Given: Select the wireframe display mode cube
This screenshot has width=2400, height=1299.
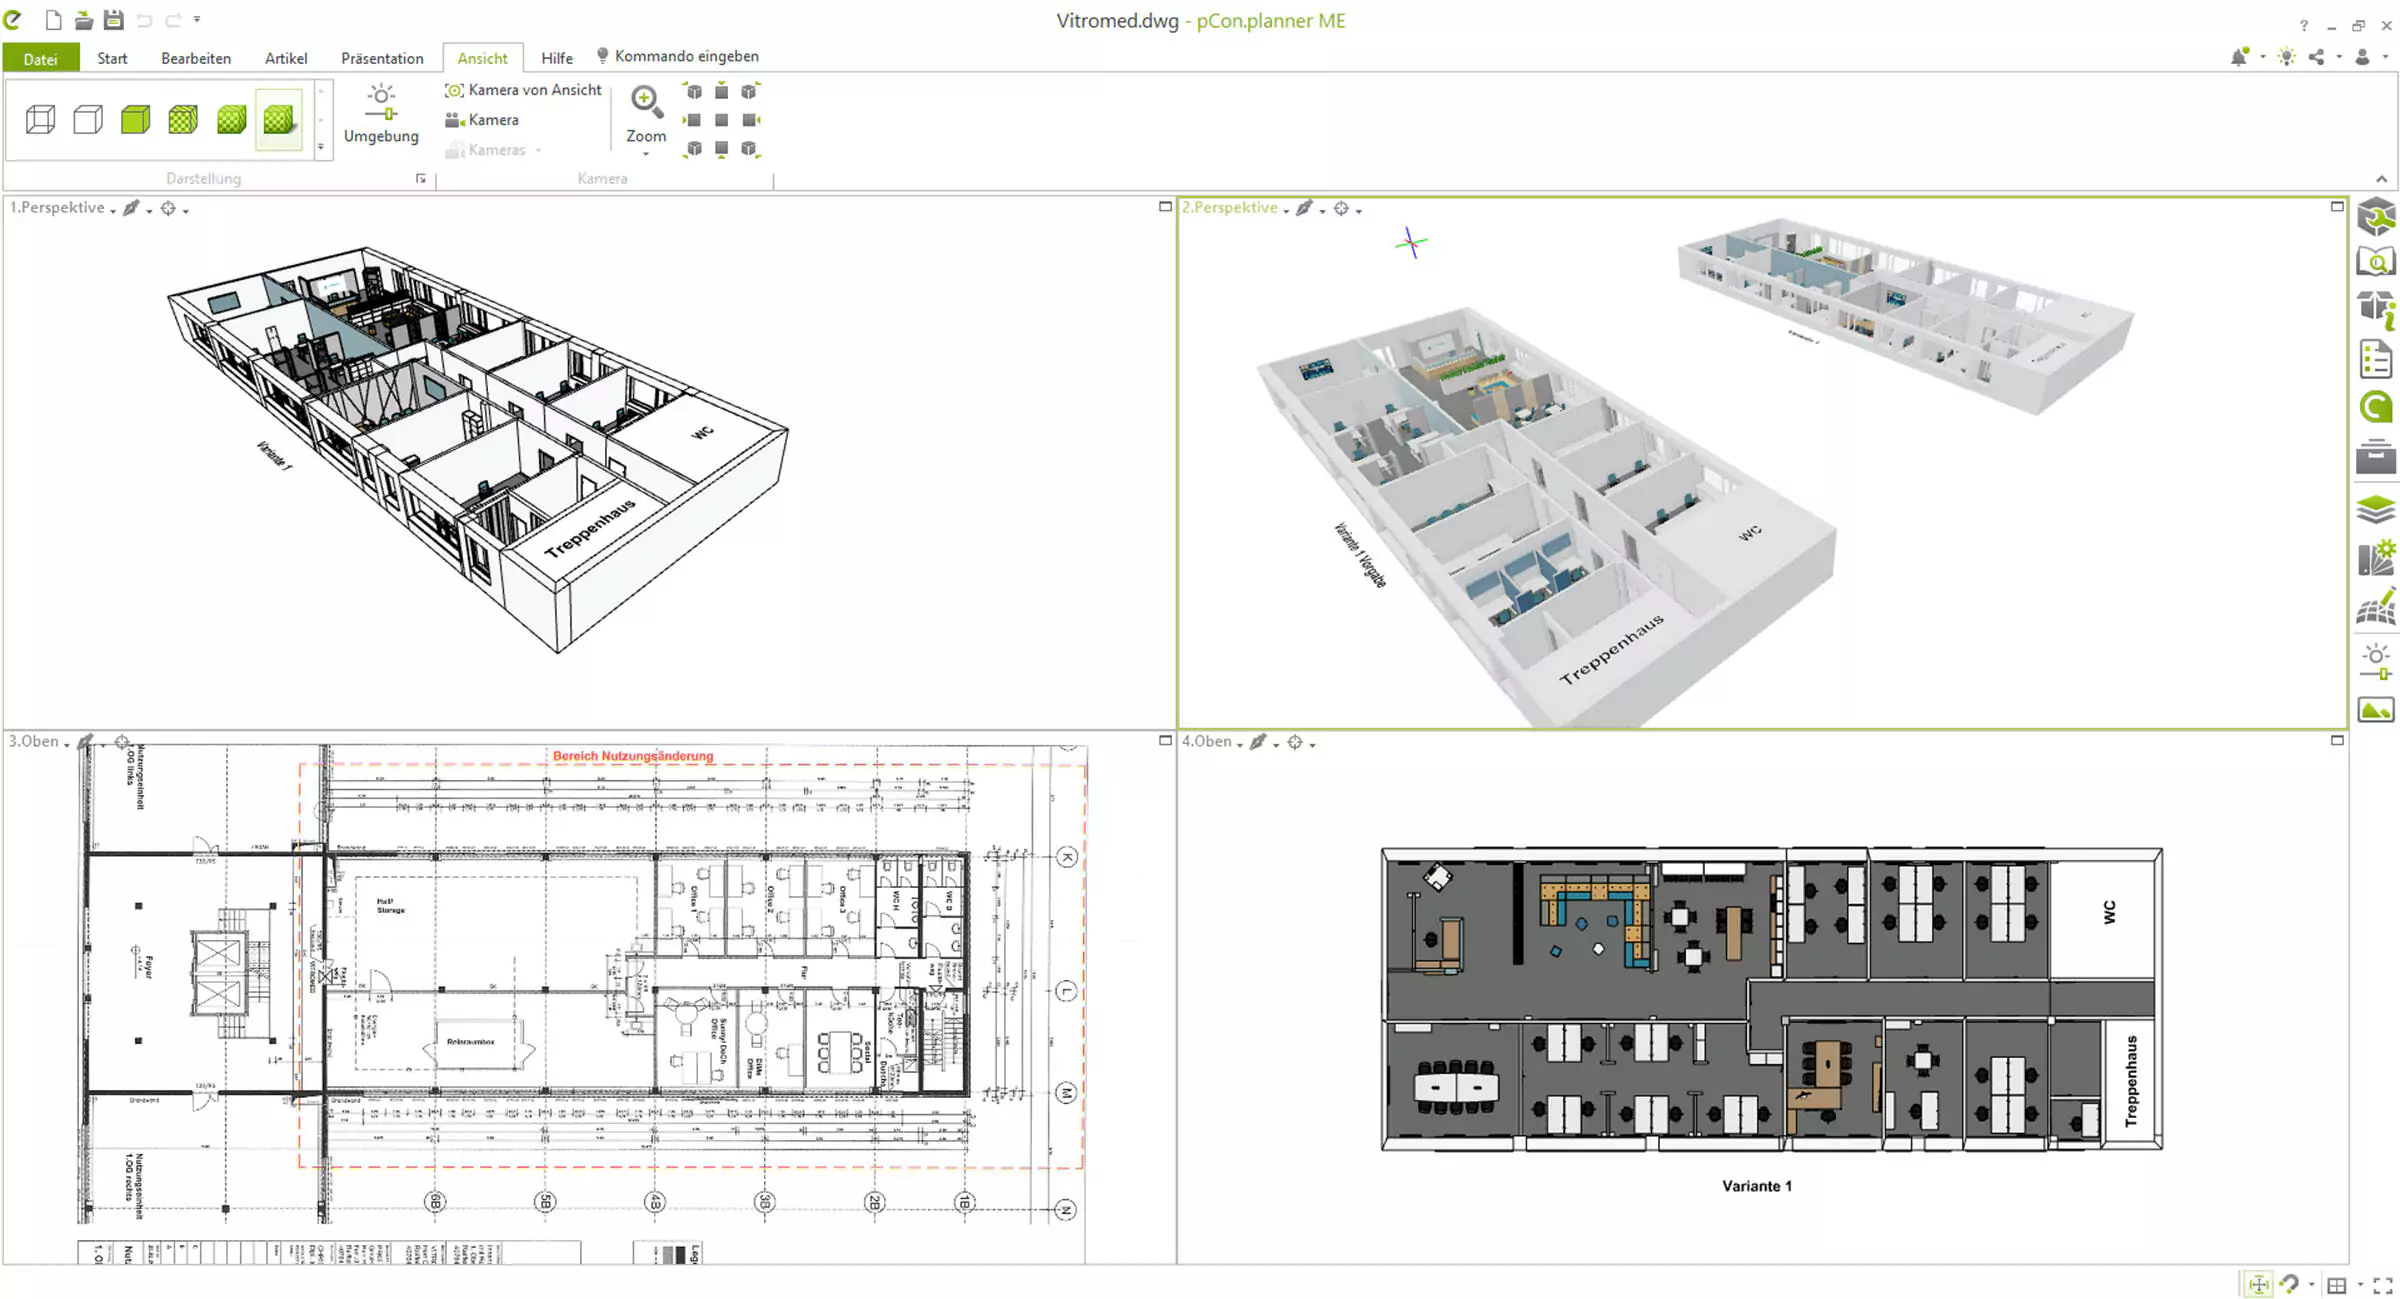Looking at the screenshot, I should tap(40, 120).
